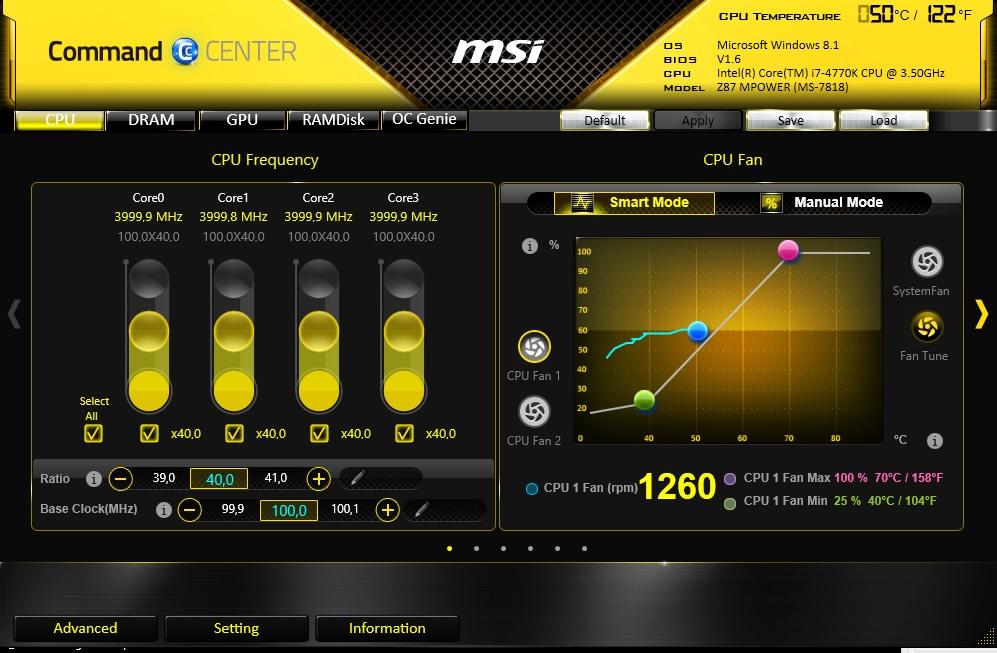Screen dimensions: 997x653
Task: Click the Ratio info icon
Action: (93, 479)
